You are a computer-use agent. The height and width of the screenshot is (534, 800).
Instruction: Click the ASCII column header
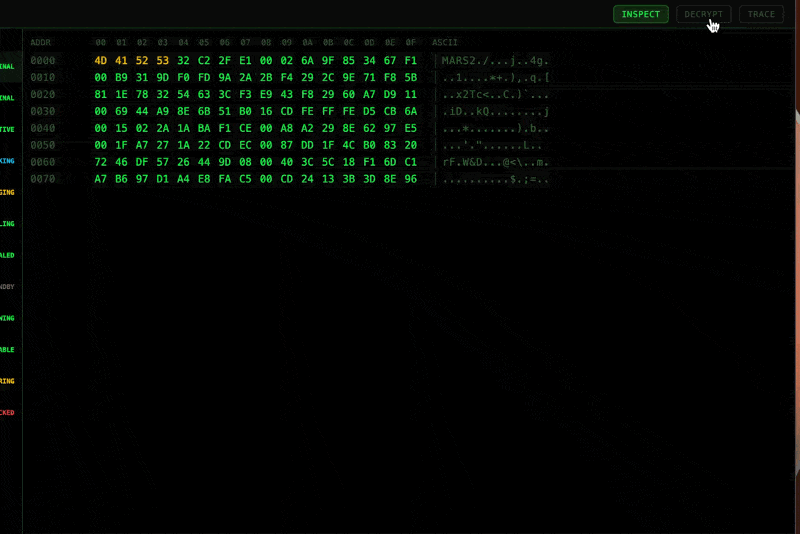[444, 42]
